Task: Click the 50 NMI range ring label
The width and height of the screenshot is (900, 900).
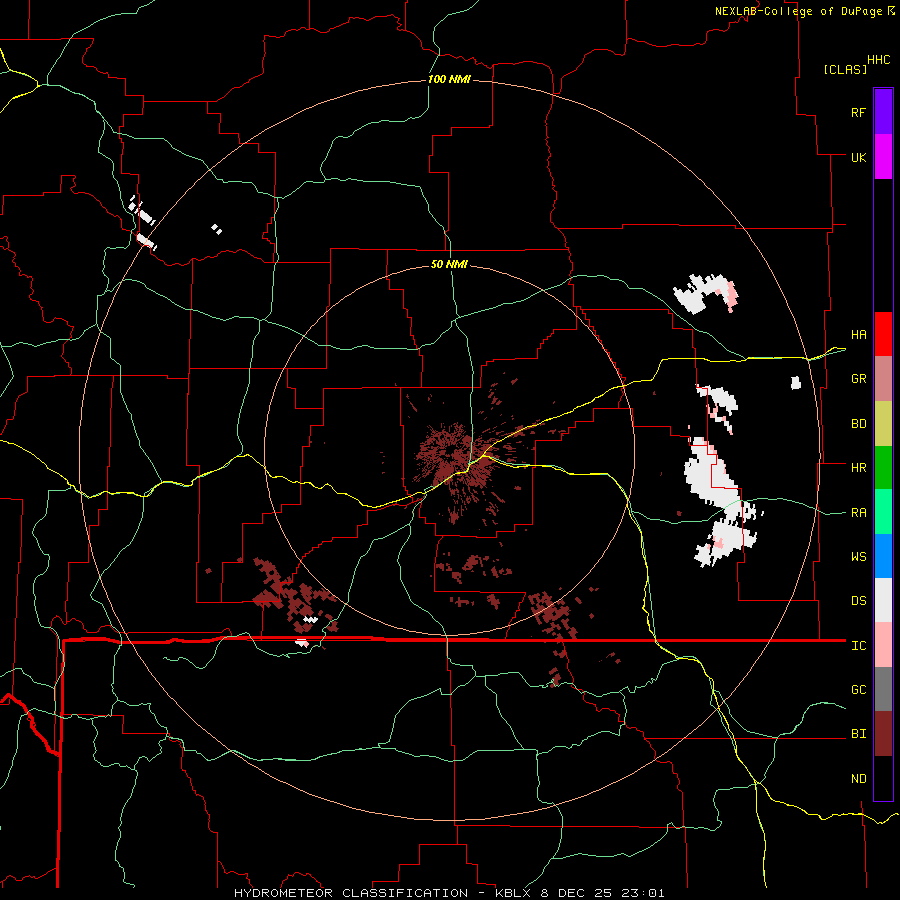Action: (x=449, y=264)
